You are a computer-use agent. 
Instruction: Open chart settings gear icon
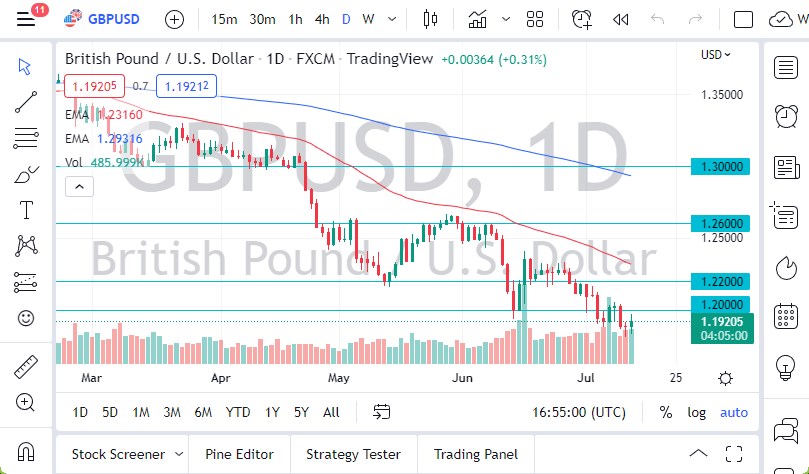725,377
